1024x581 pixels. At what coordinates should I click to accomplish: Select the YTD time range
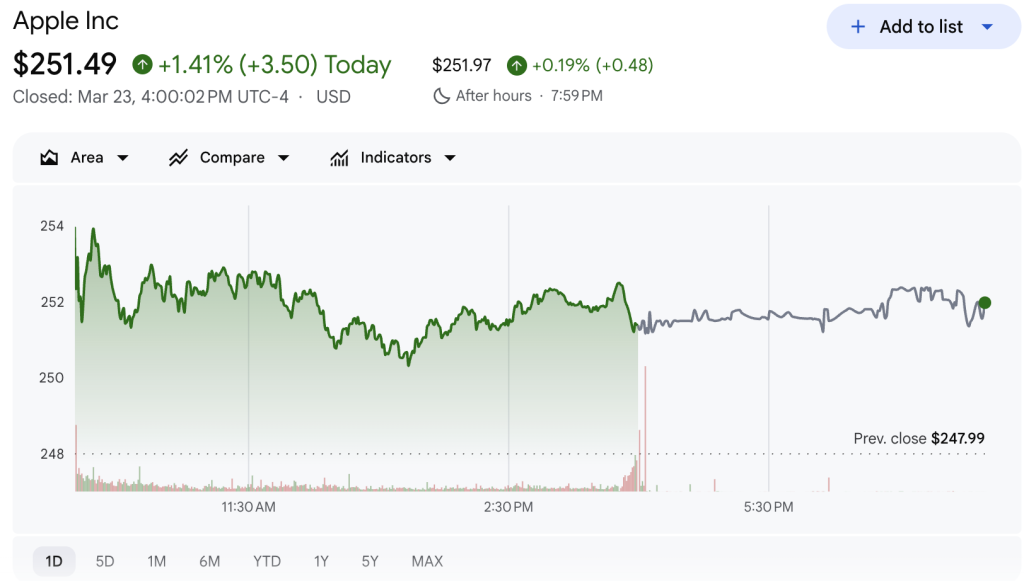[266, 561]
